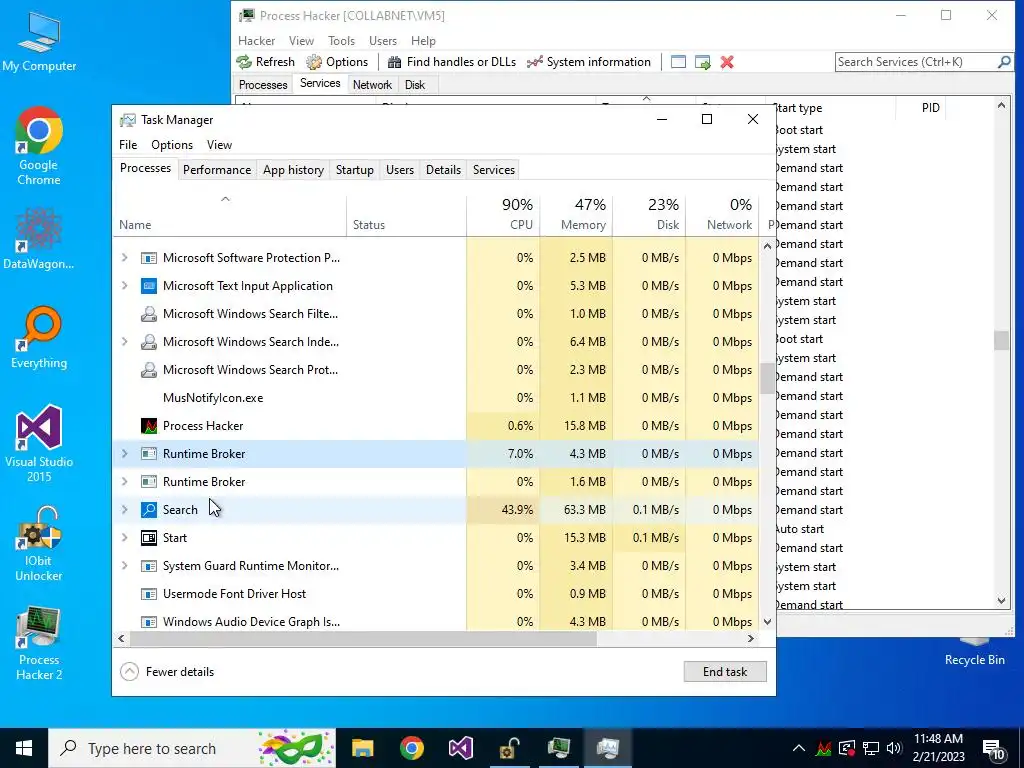Open Task Manager View menu
Image resolution: width=1024 pixels, height=768 pixels.
tap(219, 145)
